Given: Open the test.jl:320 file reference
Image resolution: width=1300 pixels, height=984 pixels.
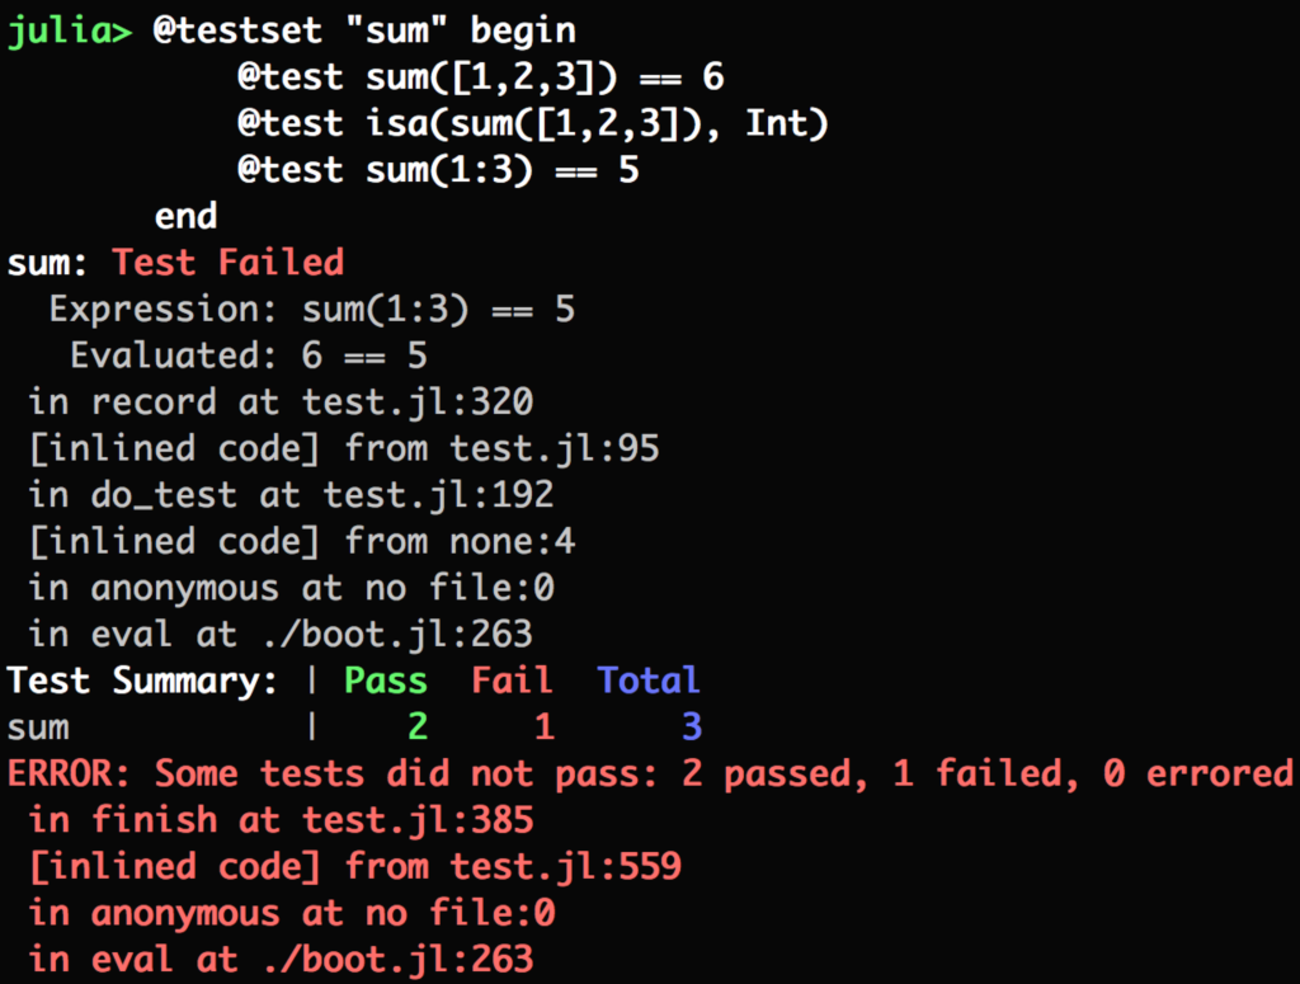Looking at the screenshot, I should 417,402.
